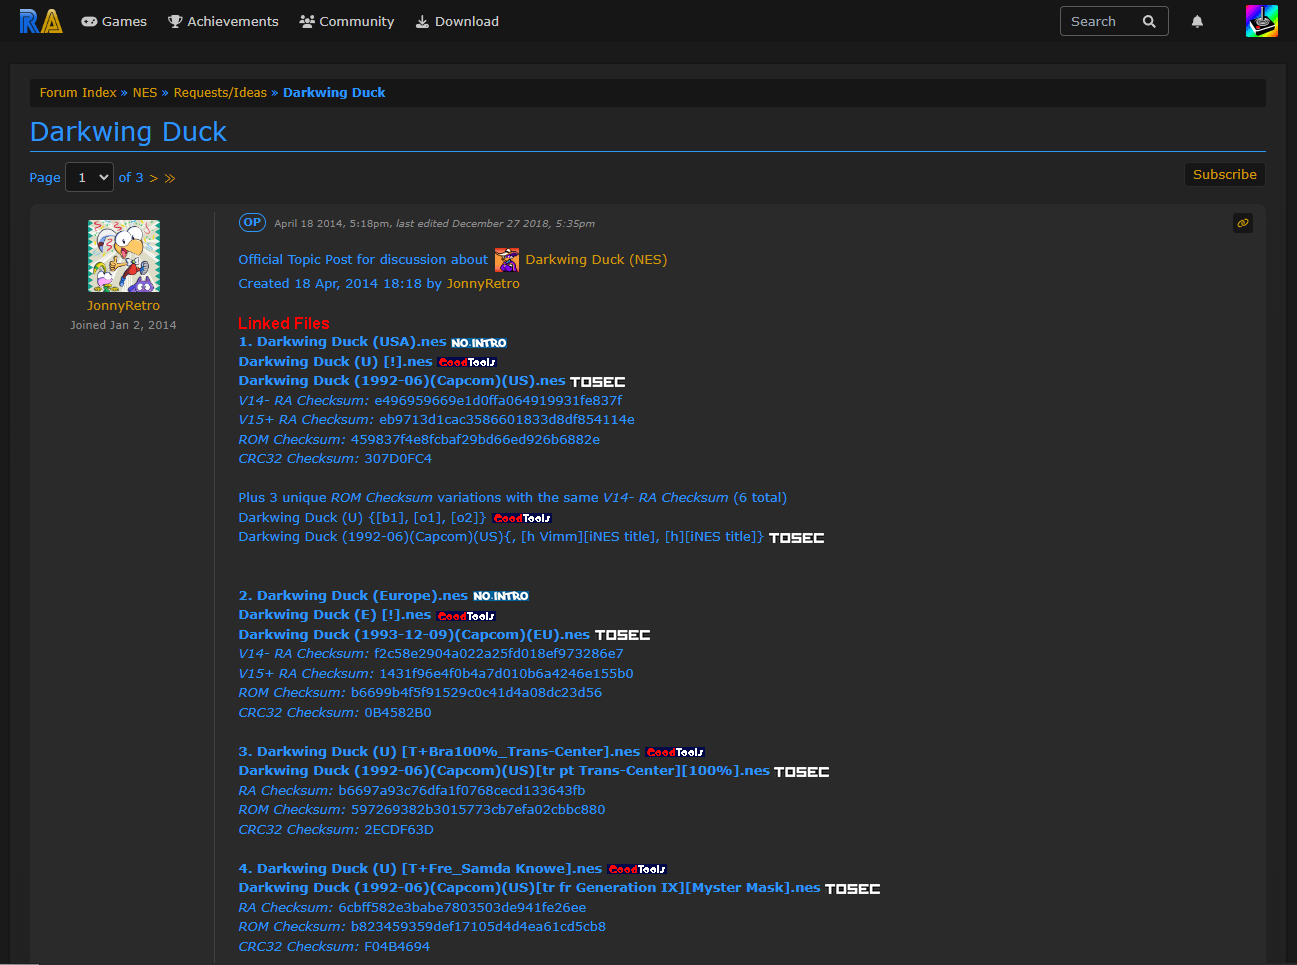Click the RetroAchievements RA logo
Viewport: 1297px width, 965px height.
(41, 21)
